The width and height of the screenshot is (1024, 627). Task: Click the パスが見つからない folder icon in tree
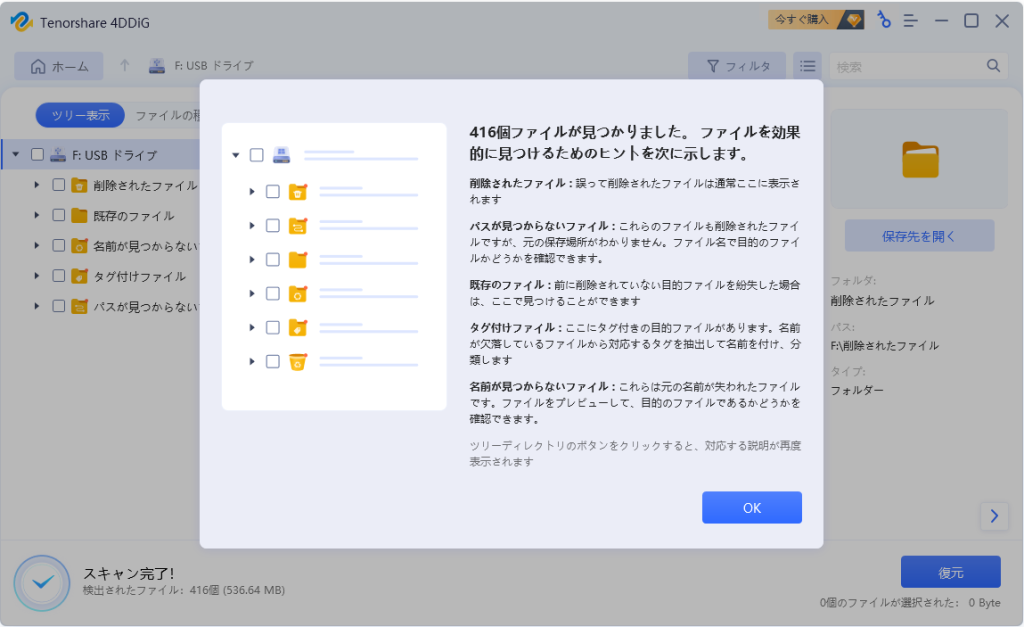pos(79,306)
